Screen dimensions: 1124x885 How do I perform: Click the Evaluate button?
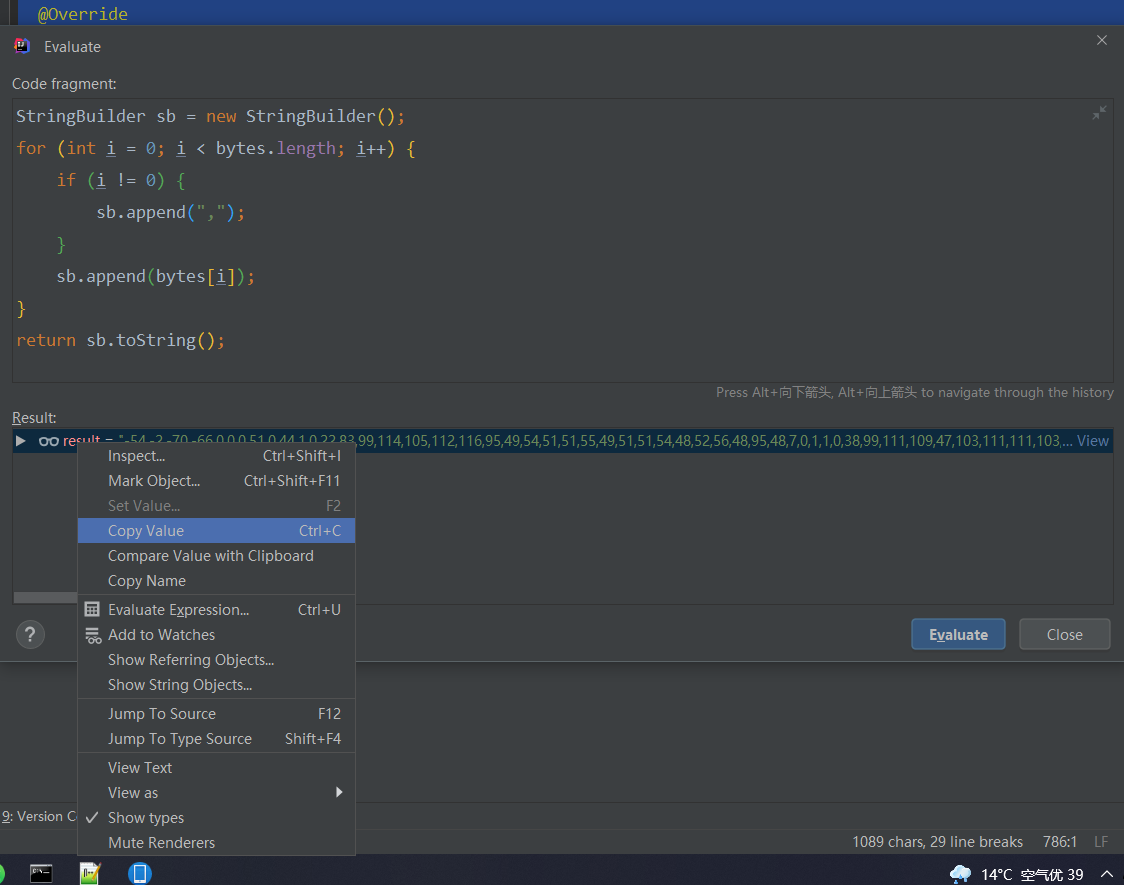pos(958,634)
